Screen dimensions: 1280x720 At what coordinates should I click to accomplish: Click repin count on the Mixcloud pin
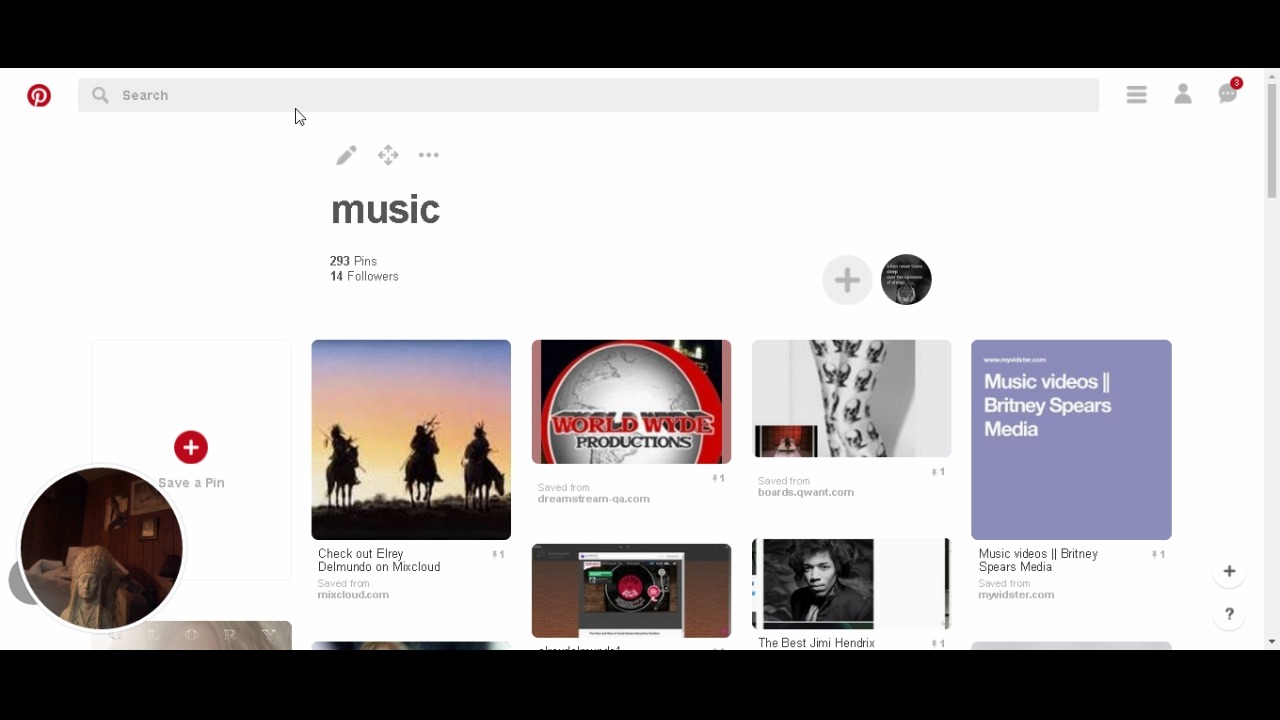(x=498, y=554)
